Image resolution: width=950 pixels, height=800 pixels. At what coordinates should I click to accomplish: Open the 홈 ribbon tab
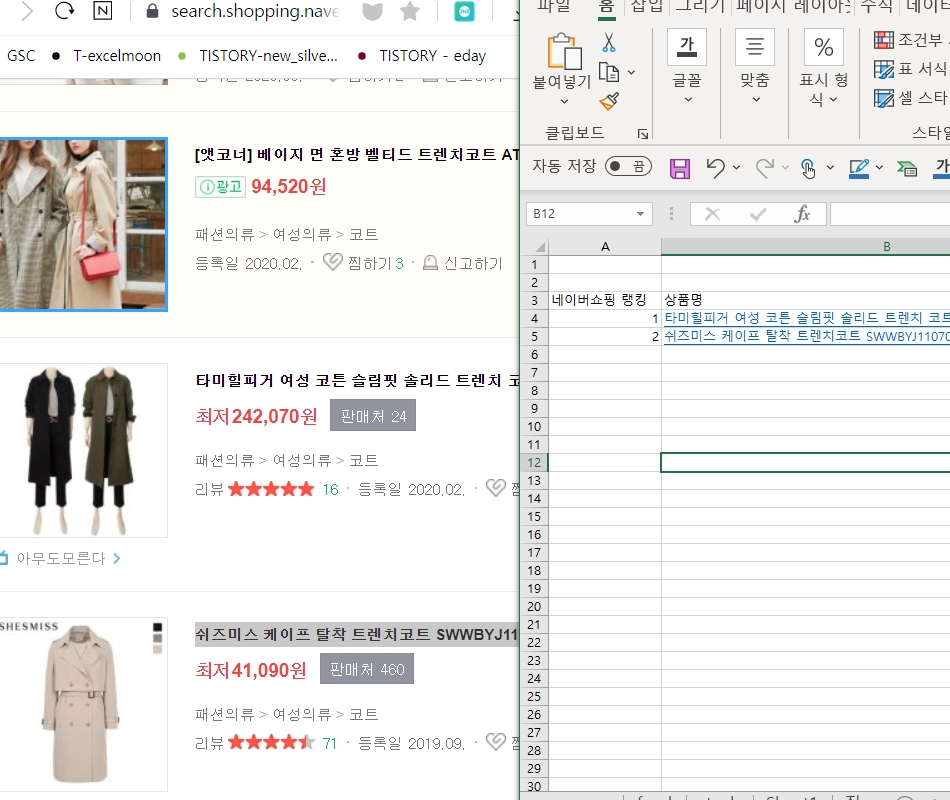tap(606, 7)
